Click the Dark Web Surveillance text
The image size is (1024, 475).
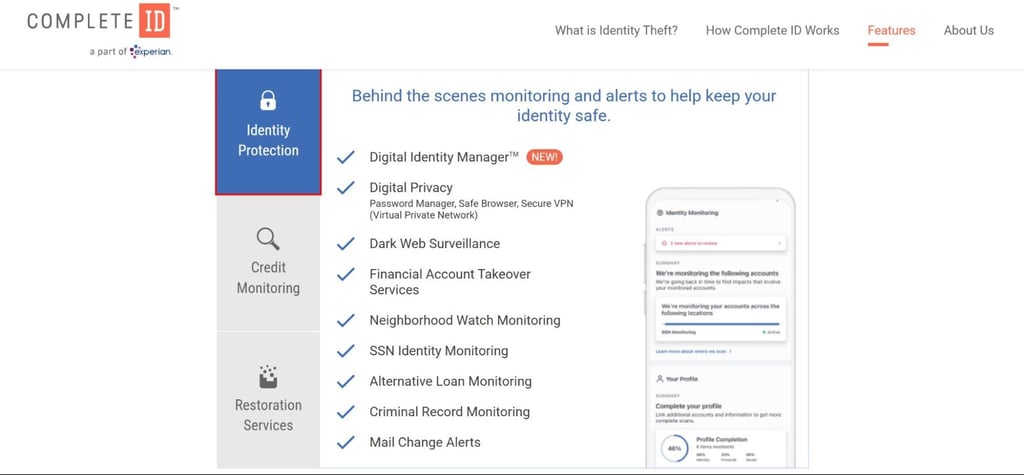point(435,244)
